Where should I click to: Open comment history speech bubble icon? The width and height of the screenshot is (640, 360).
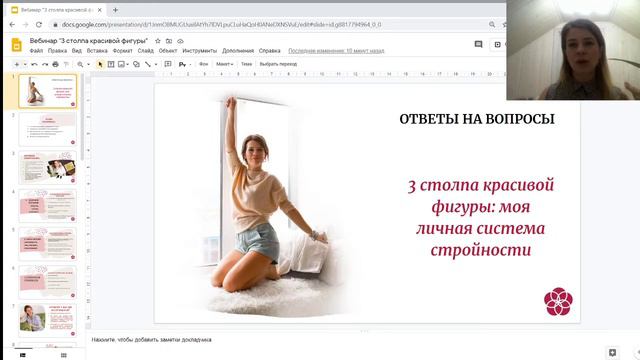(478, 44)
